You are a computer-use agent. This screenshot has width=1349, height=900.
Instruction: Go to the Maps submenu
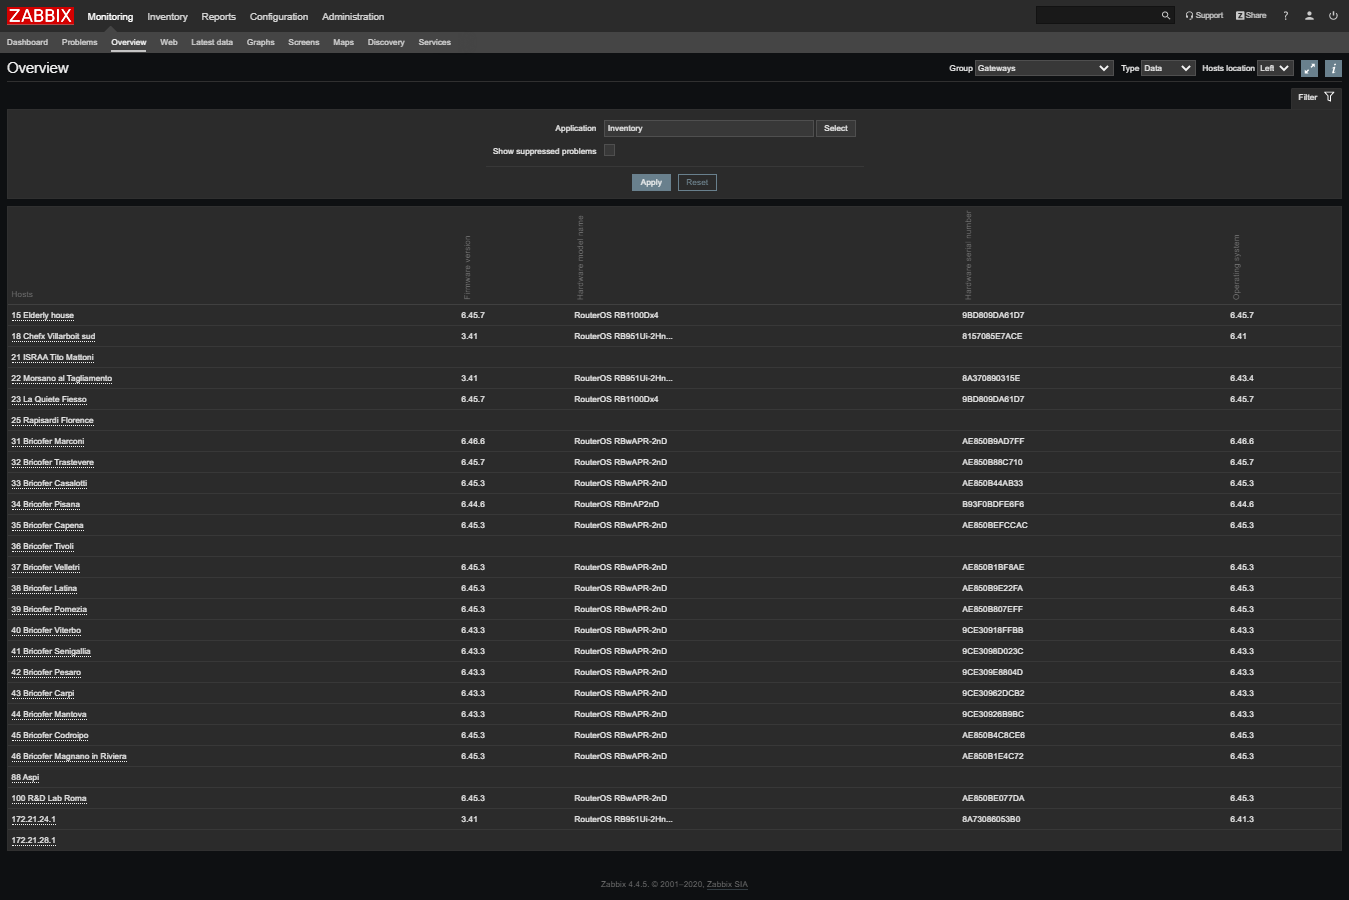(343, 42)
